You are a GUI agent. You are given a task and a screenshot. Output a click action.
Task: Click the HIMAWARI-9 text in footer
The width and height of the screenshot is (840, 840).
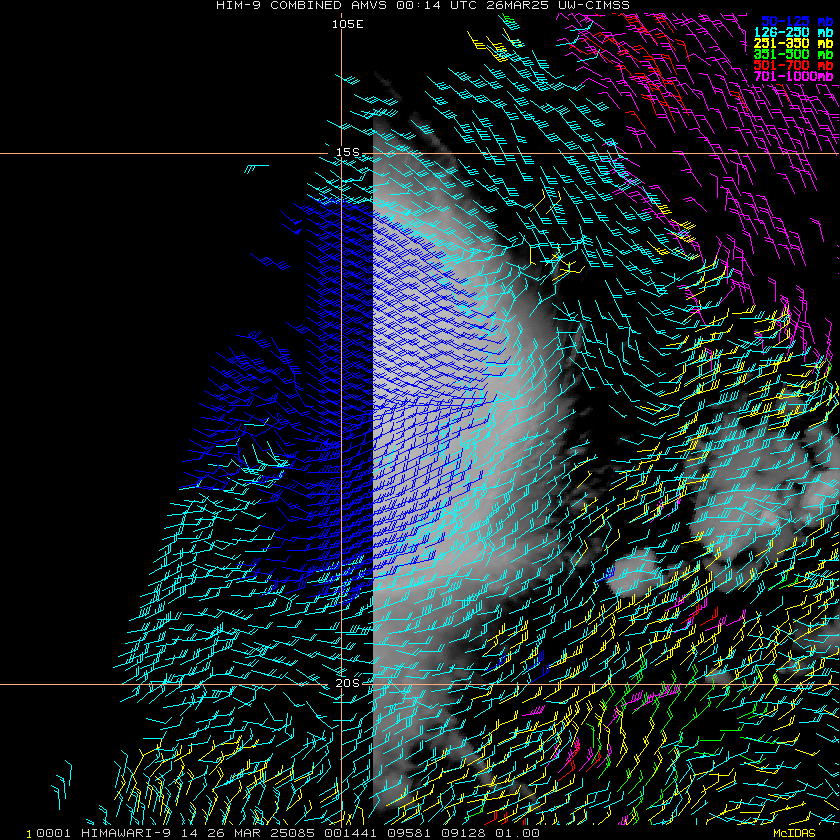point(126,833)
